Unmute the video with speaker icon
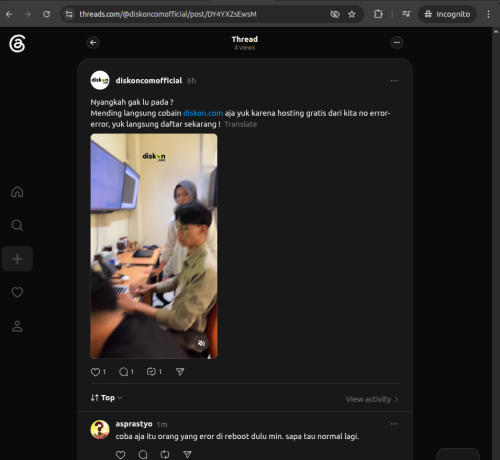Image resolution: width=500 pixels, height=460 pixels. [201, 343]
